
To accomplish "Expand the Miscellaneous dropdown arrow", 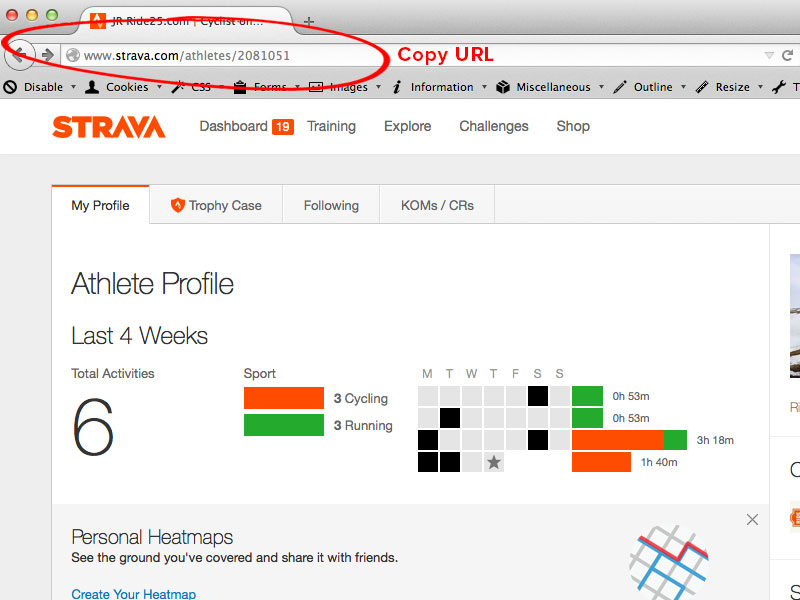I will coord(601,87).
